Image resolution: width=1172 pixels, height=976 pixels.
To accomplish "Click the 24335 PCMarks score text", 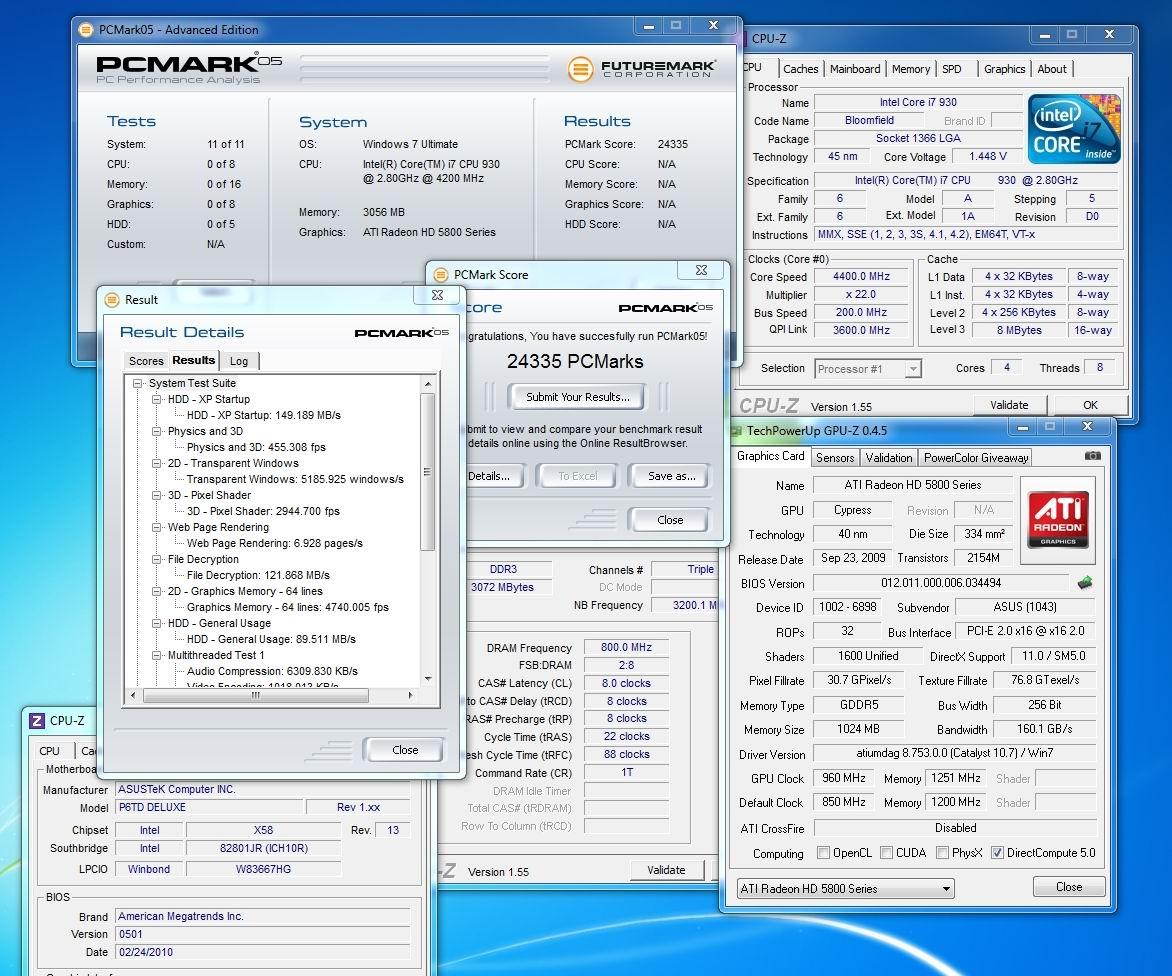I will 575,362.
